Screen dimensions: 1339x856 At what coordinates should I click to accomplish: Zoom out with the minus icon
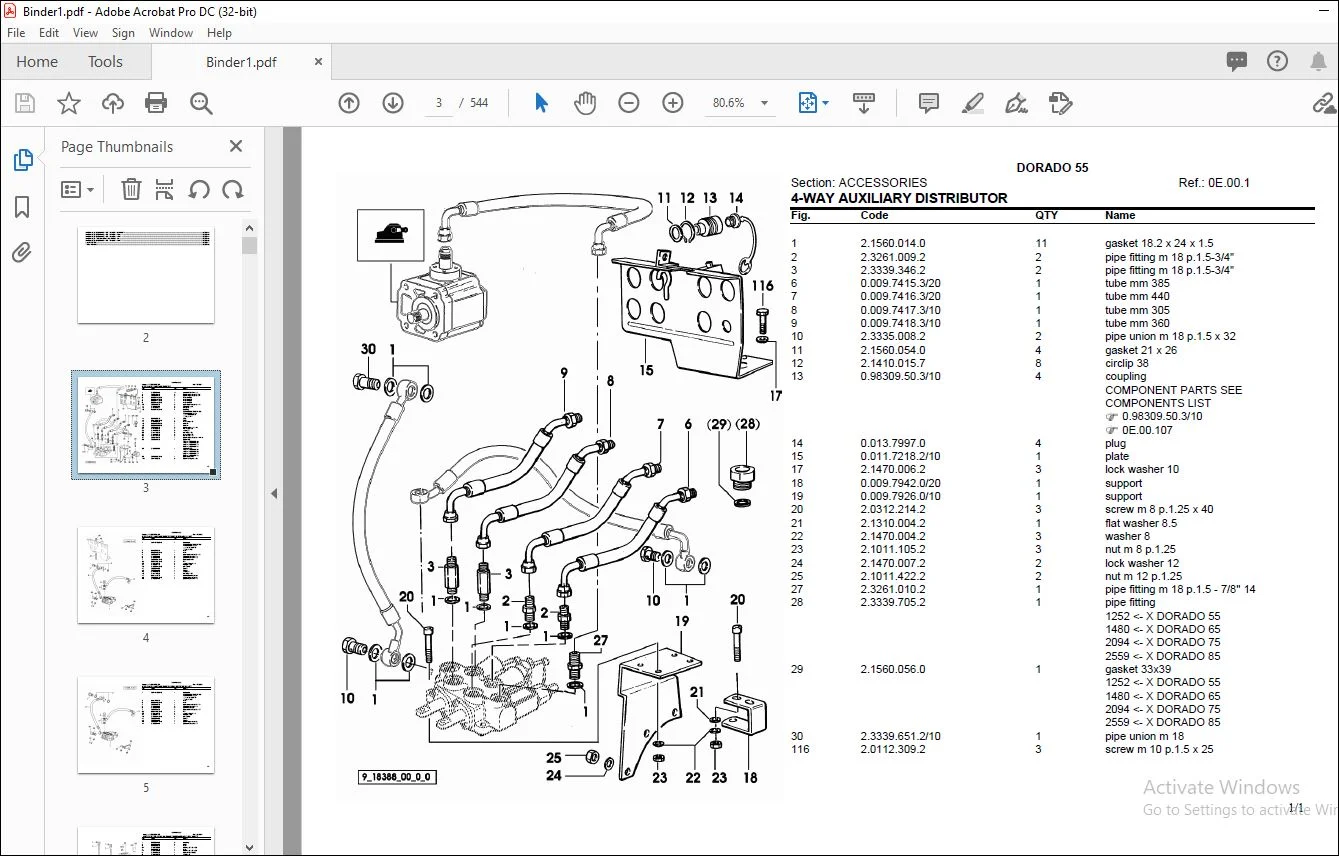(629, 103)
